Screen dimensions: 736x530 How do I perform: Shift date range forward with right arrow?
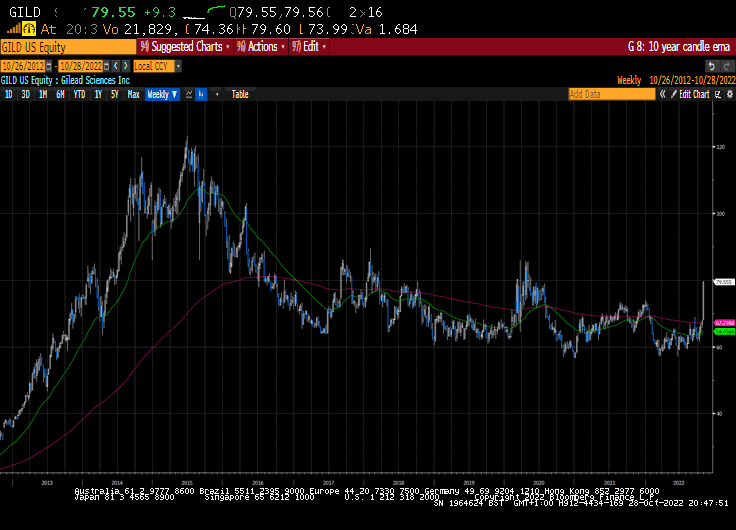pos(125,66)
